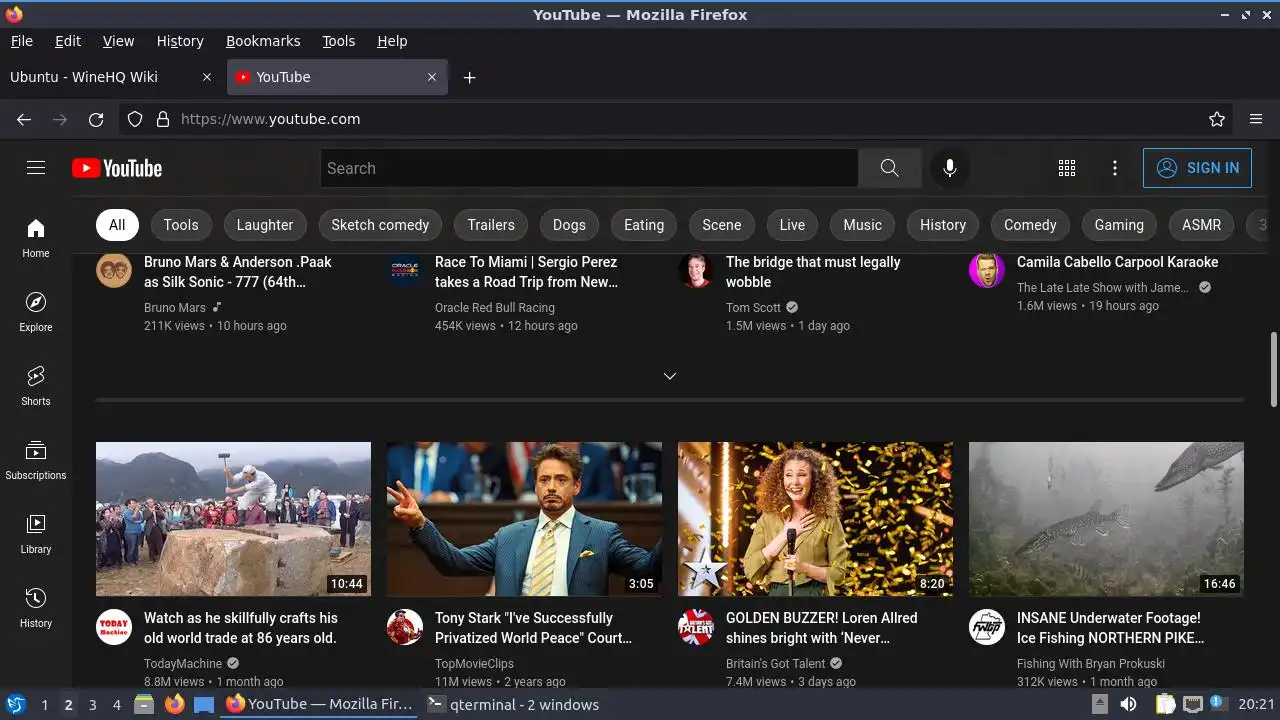This screenshot has width=1280, height=720.
Task: Select the Gaming filter chip
Action: pyautogui.click(x=1119, y=225)
